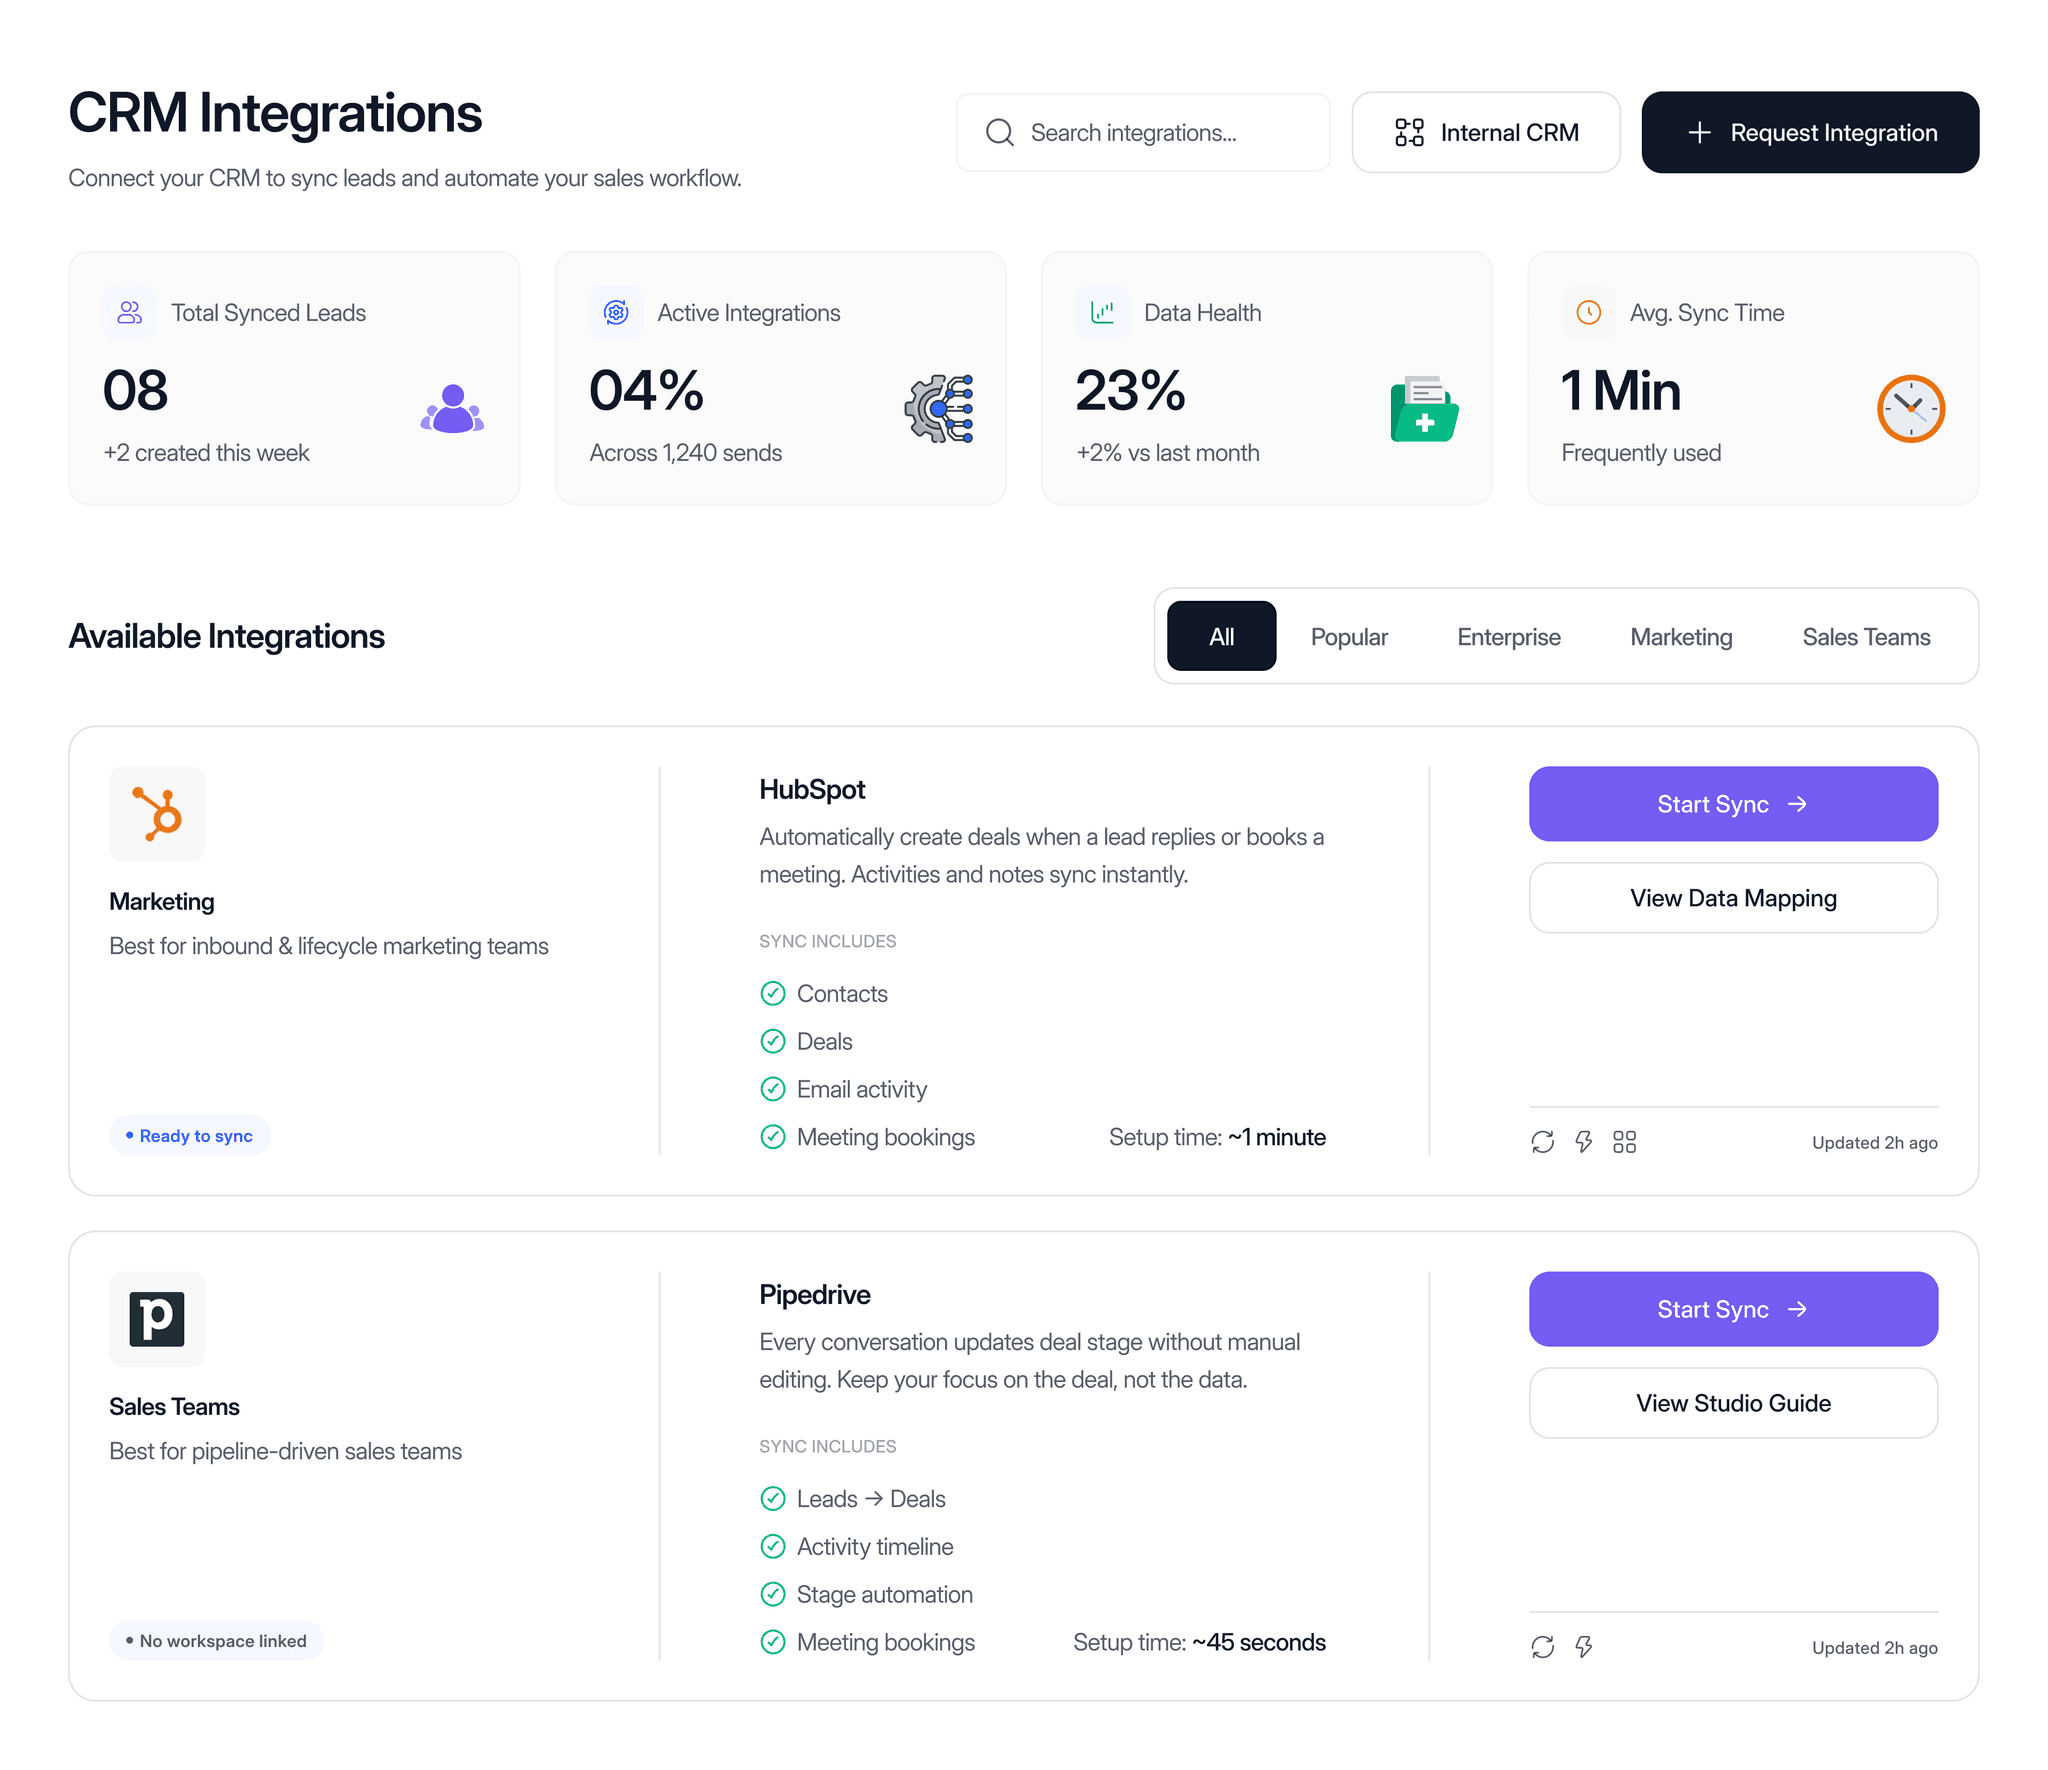
Task: Click the sync refresh icon on HubSpot card
Action: tap(1543, 1142)
